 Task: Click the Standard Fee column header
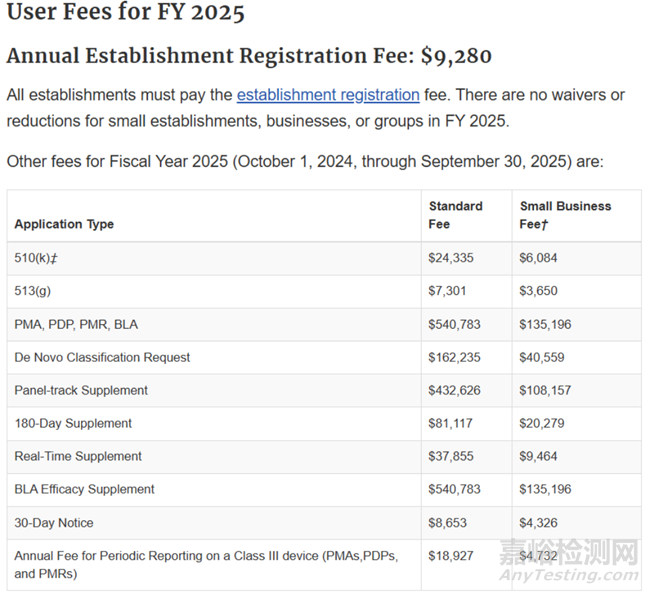(x=455, y=215)
